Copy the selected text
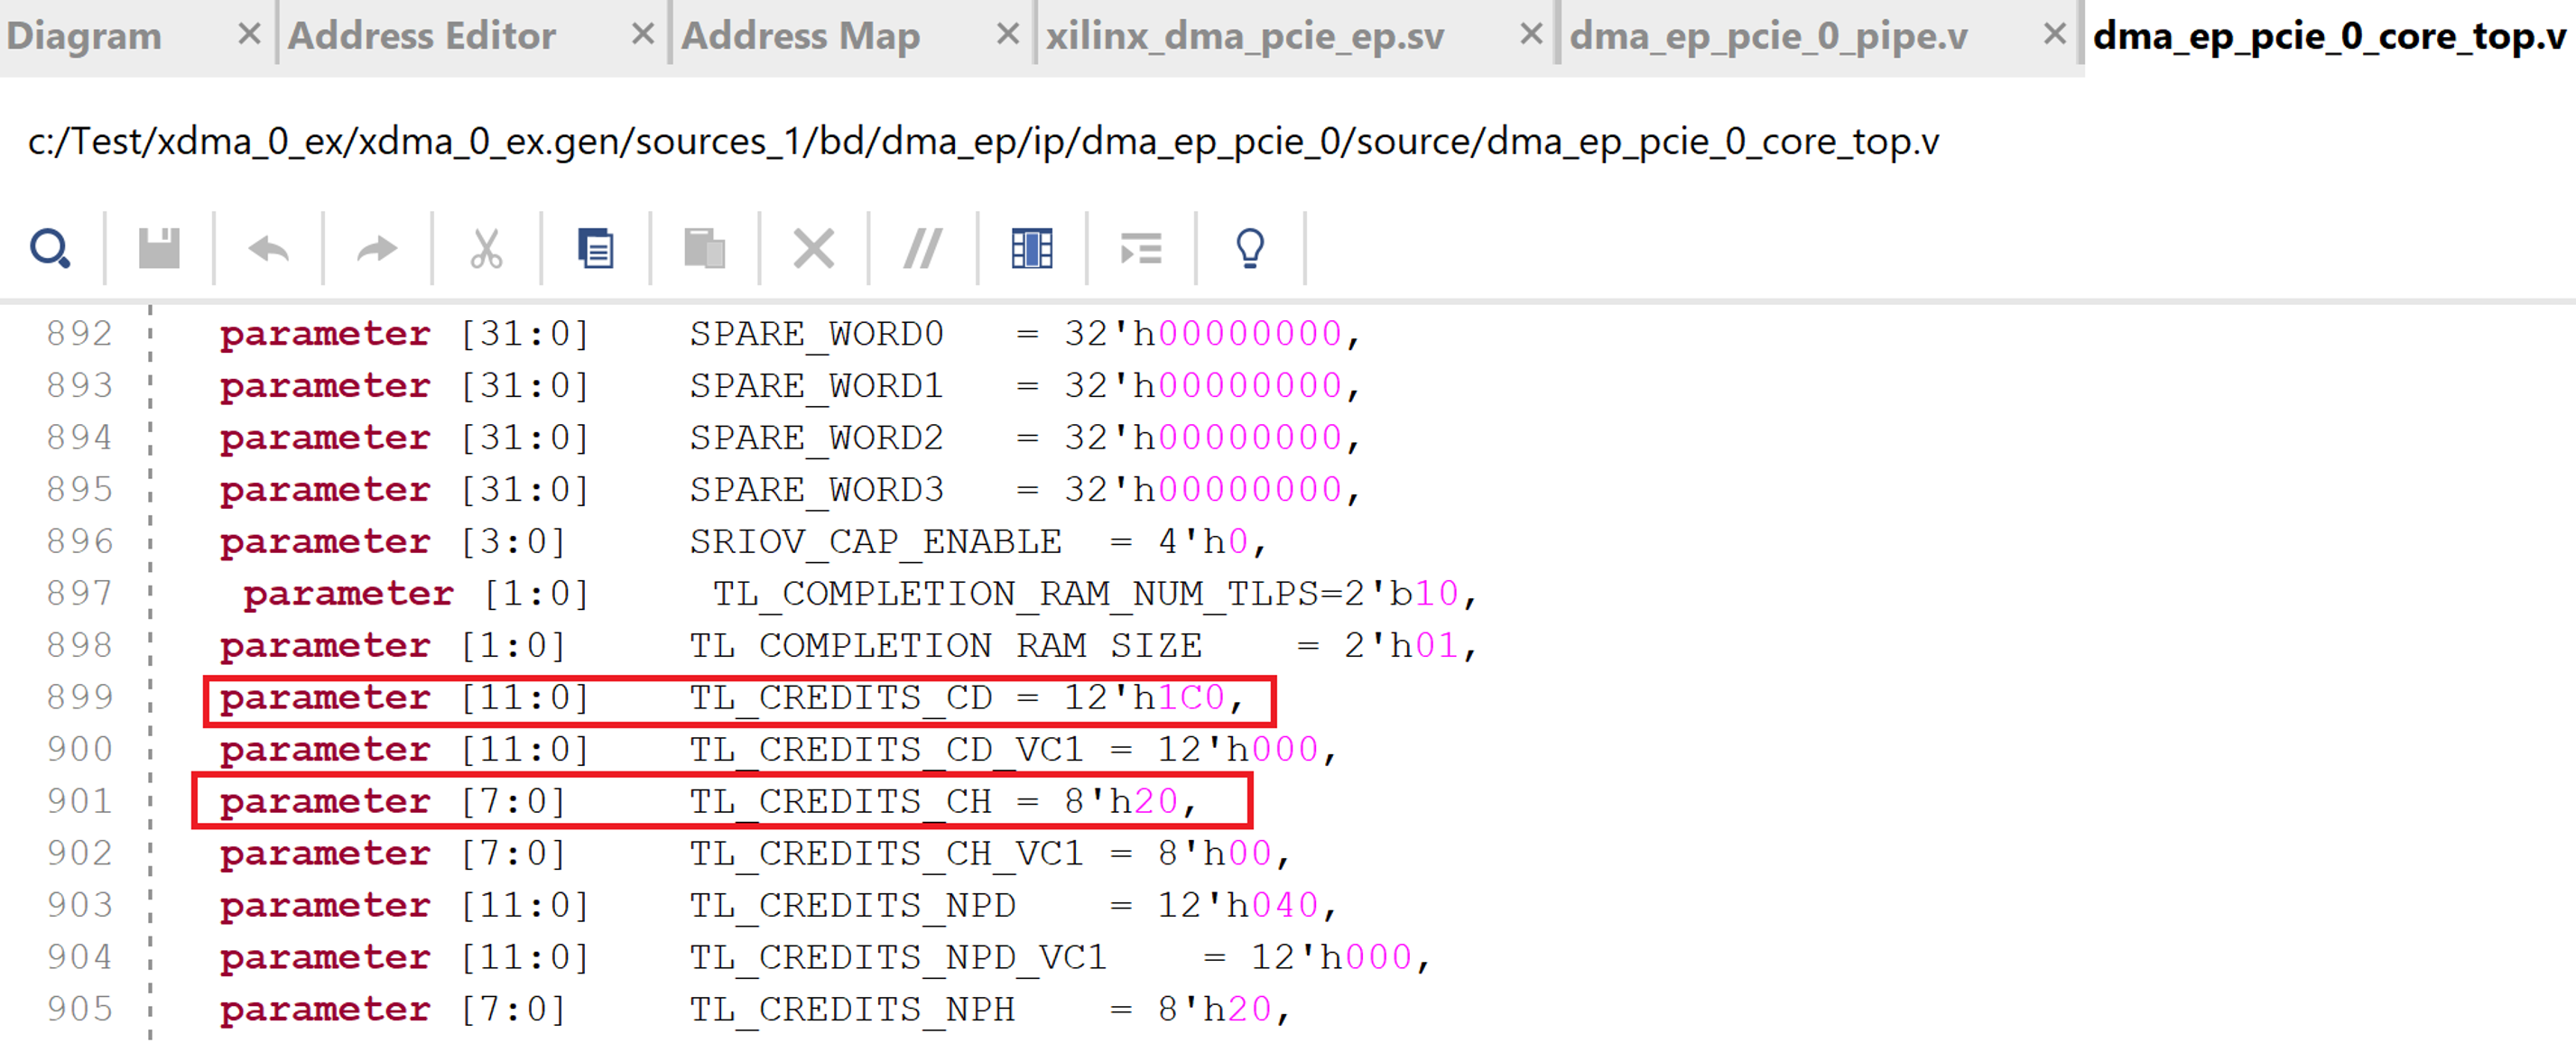2576x1043 pixels. pos(596,247)
